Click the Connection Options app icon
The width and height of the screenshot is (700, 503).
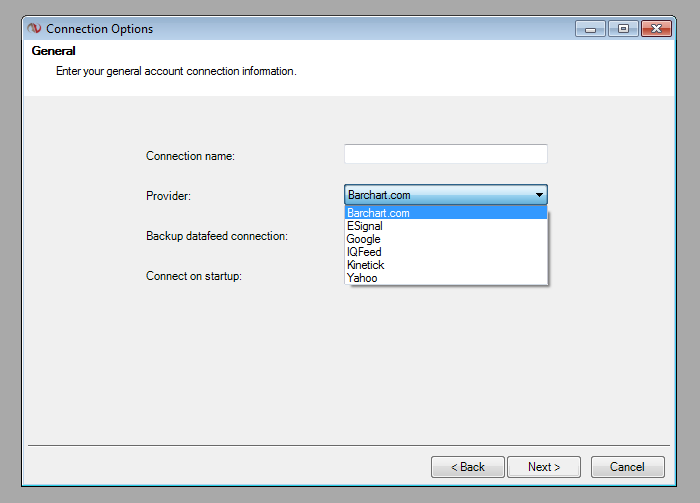[x=34, y=29]
